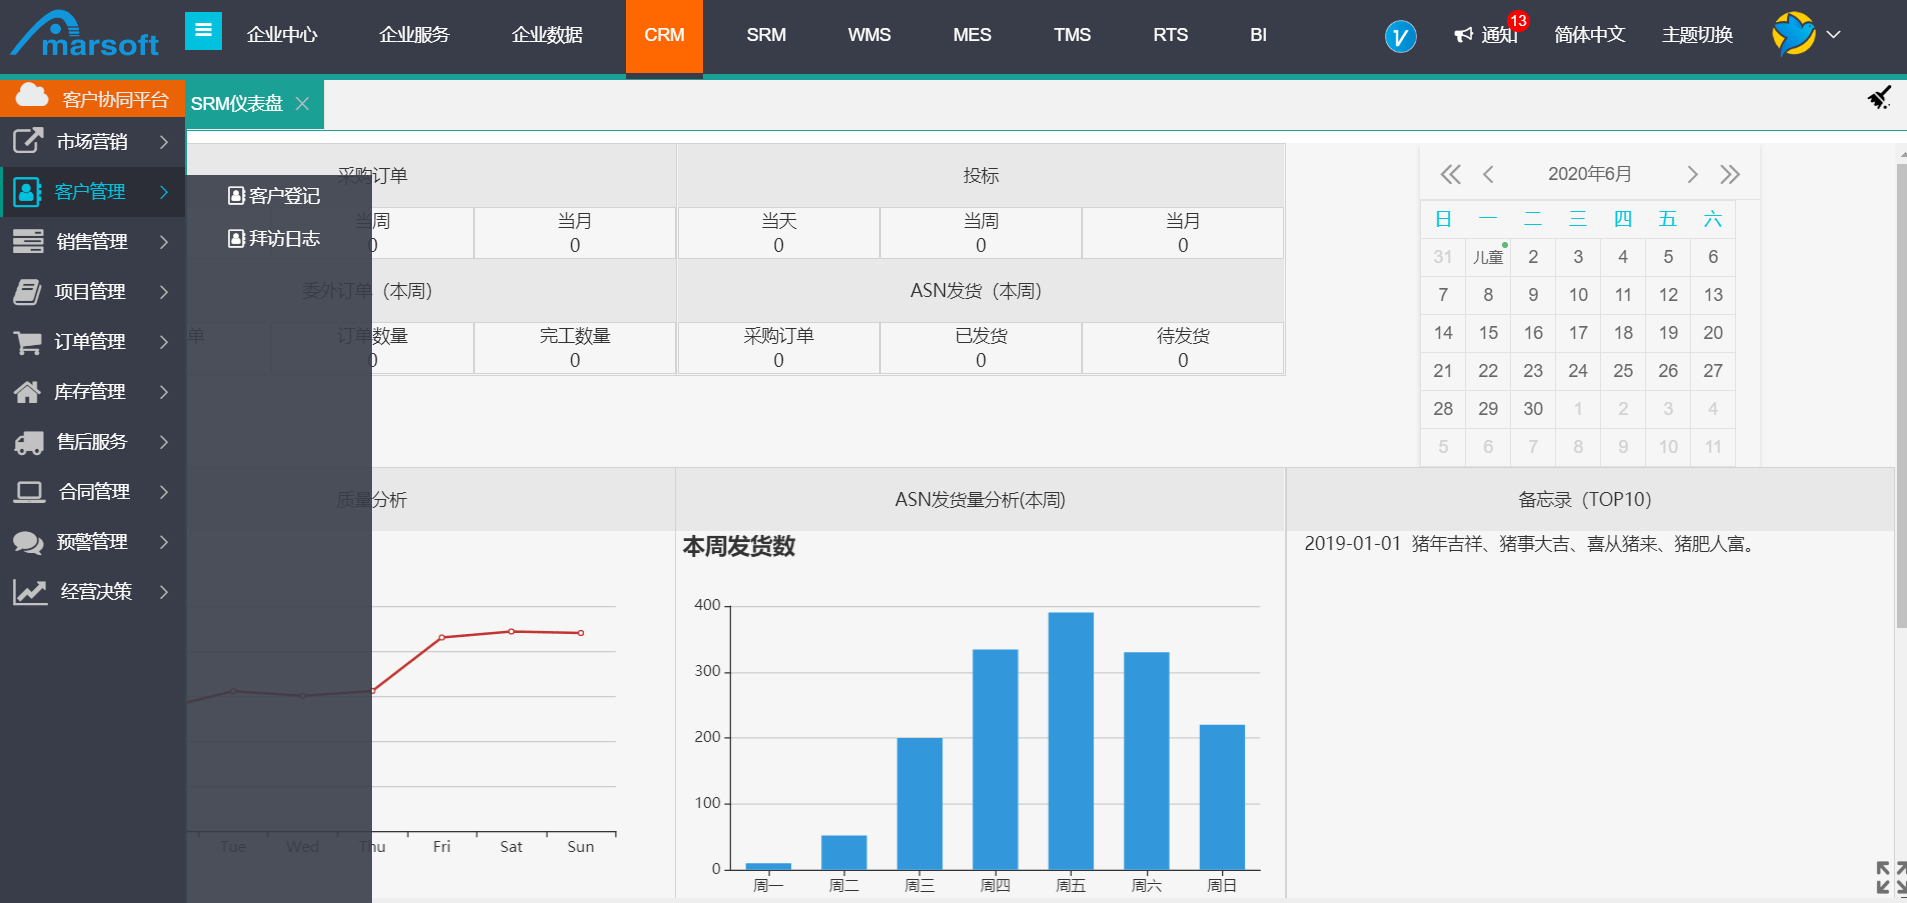Click the 经营决策 line chart icon
Screen dimensions: 1907x903
(30, 592)
